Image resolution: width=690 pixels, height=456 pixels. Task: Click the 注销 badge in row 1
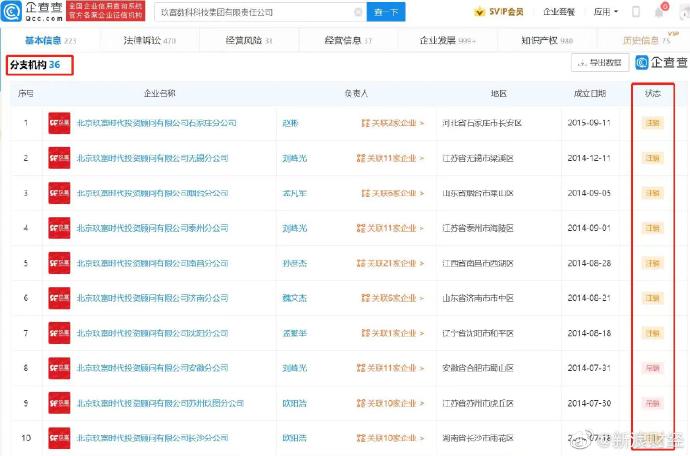click(653, 123)
